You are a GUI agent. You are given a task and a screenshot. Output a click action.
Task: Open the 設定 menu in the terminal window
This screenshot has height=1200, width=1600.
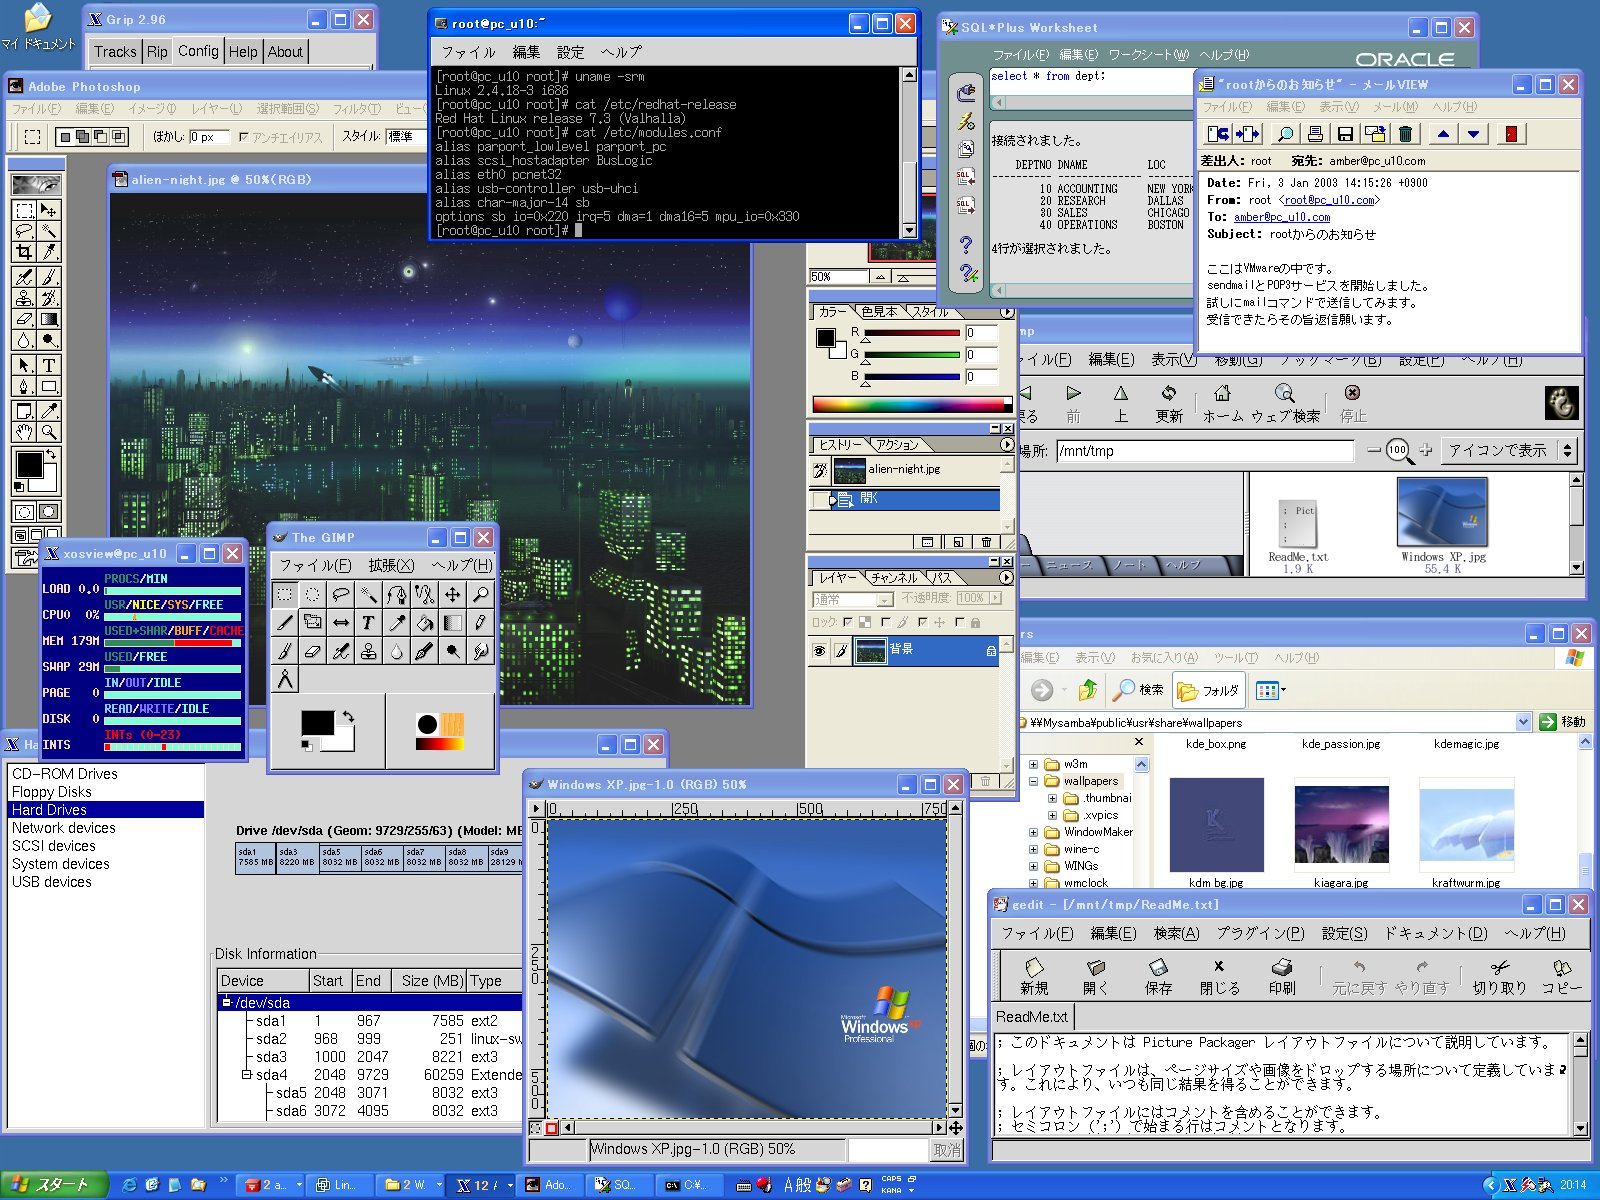pyautogui.click(x=571, y=52)
